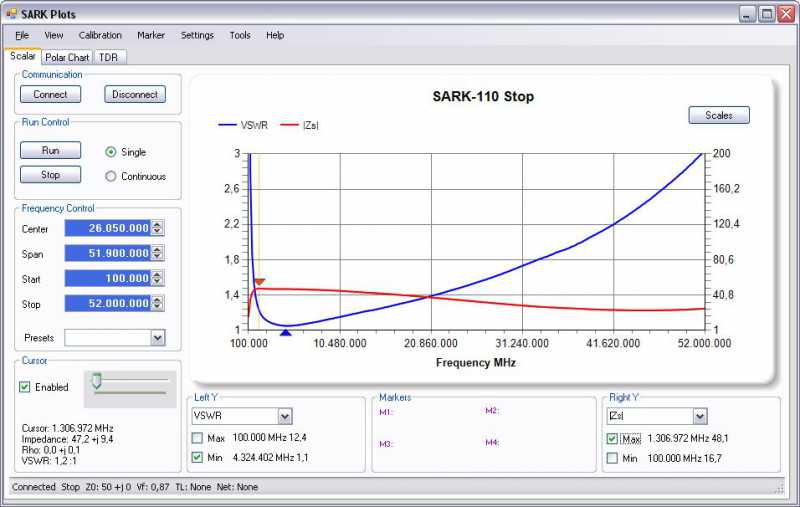Open the File menu
The image size is (800, 507).
coord(22,35)
